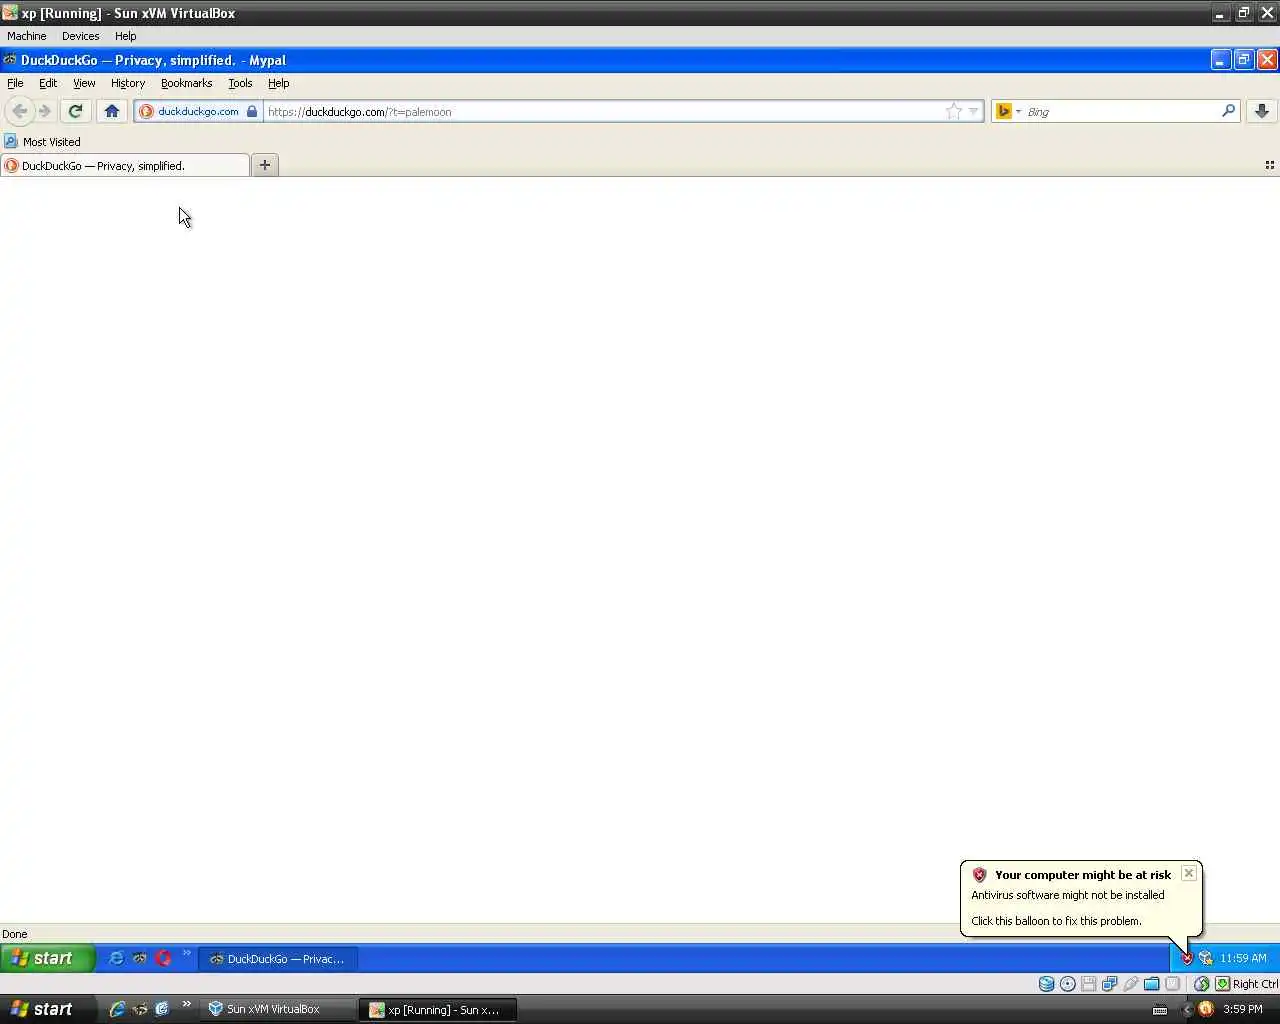
Task: Click the xp [Running] host taskbar button
Action: pyautogui.click(x=438, y=1009)
